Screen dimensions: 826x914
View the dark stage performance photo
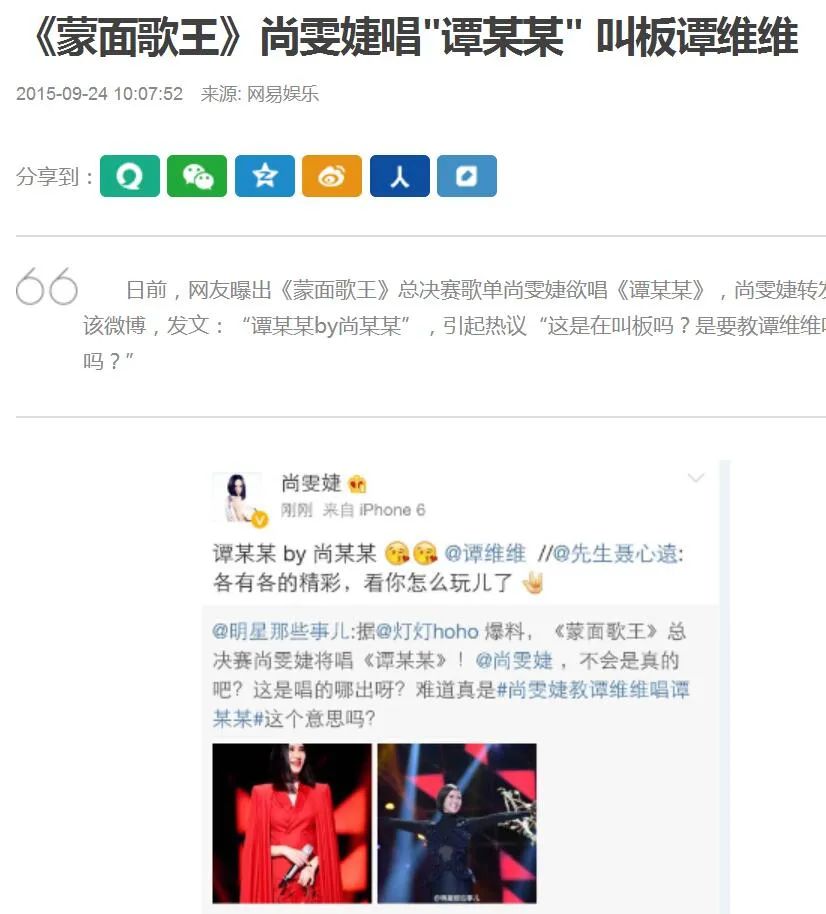[x=457, y=823]
